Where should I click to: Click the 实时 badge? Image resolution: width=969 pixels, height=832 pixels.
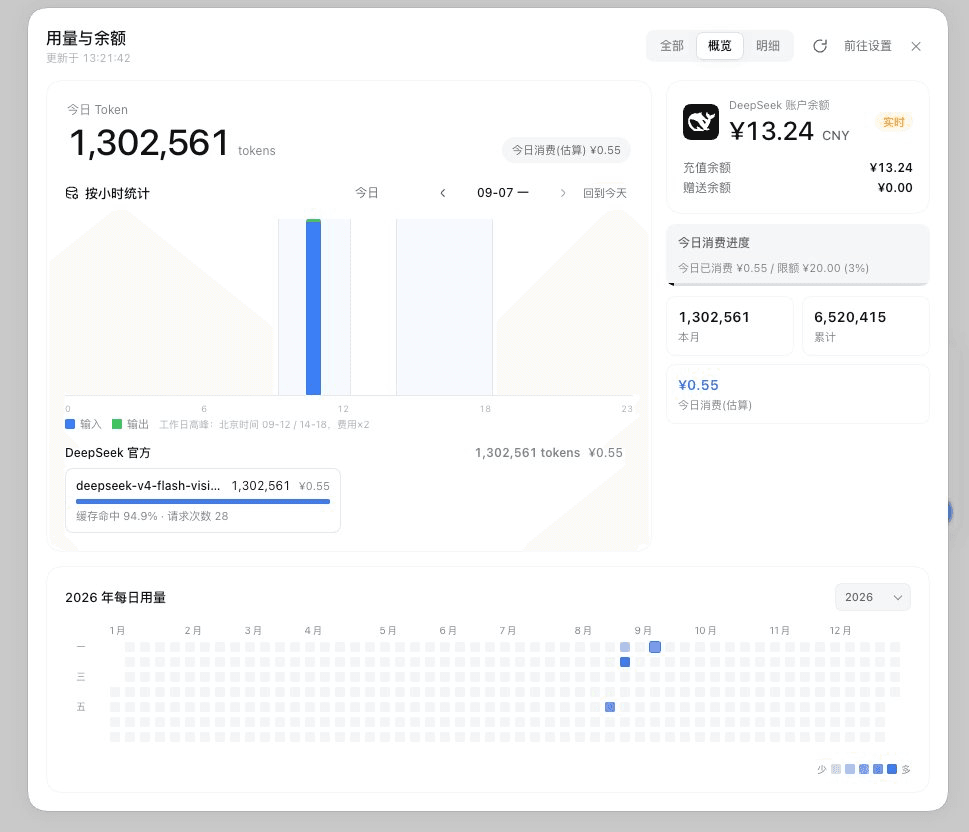(894, 122)
